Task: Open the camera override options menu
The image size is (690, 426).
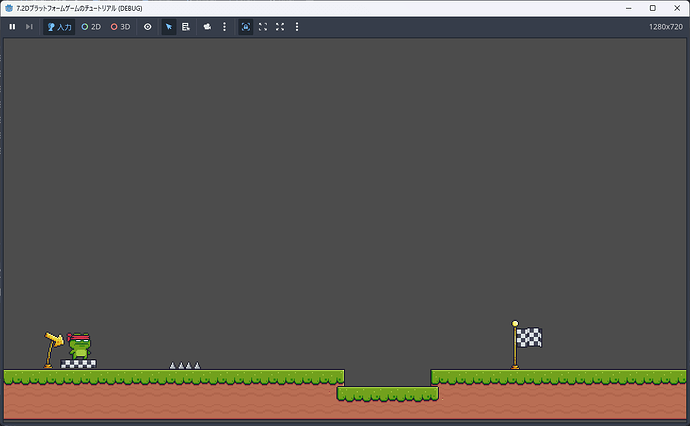Action: (x=224, y=27)
